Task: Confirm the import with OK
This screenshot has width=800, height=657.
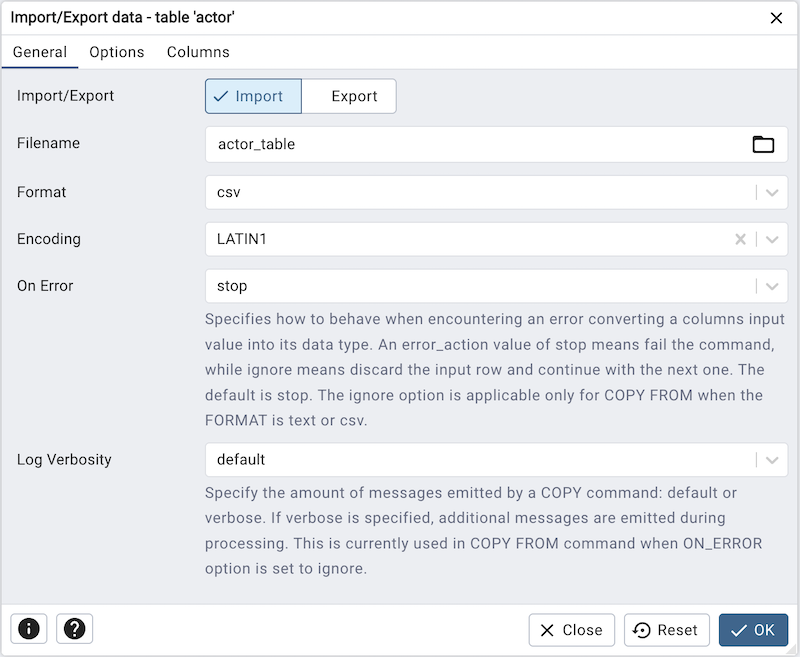Action: click(x=753, y=630)
